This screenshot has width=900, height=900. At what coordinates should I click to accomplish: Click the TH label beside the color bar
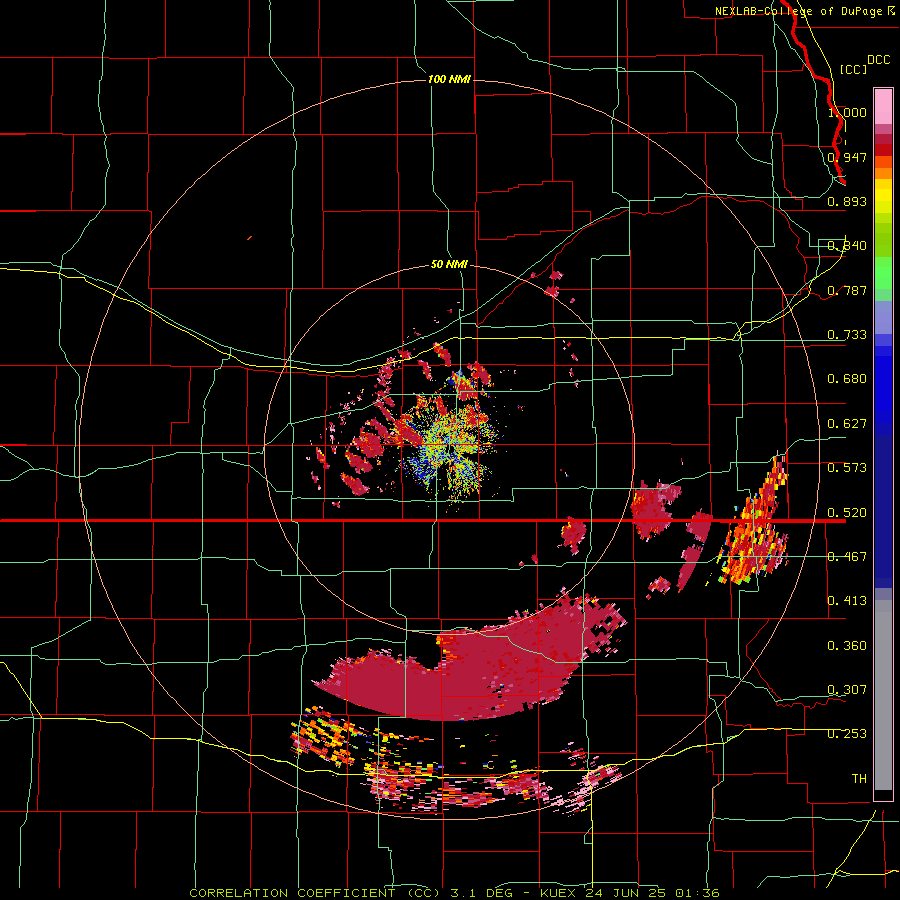point(859,779)
